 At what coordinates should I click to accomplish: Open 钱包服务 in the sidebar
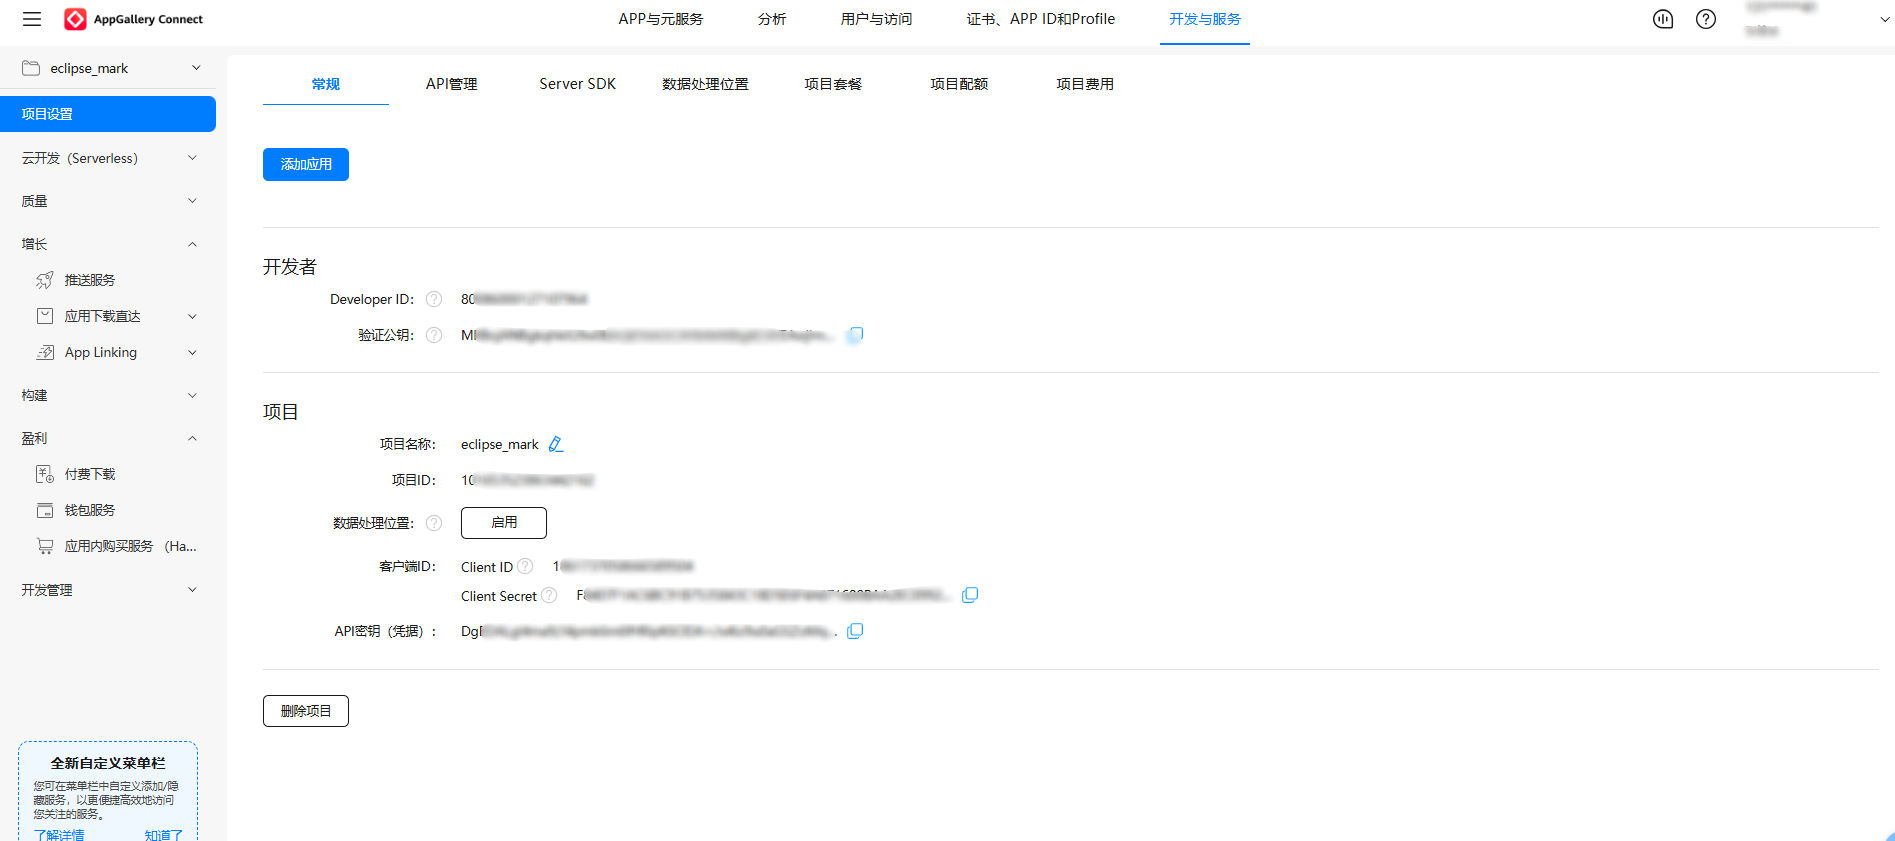pyautogui.click(x=90, y=510)
